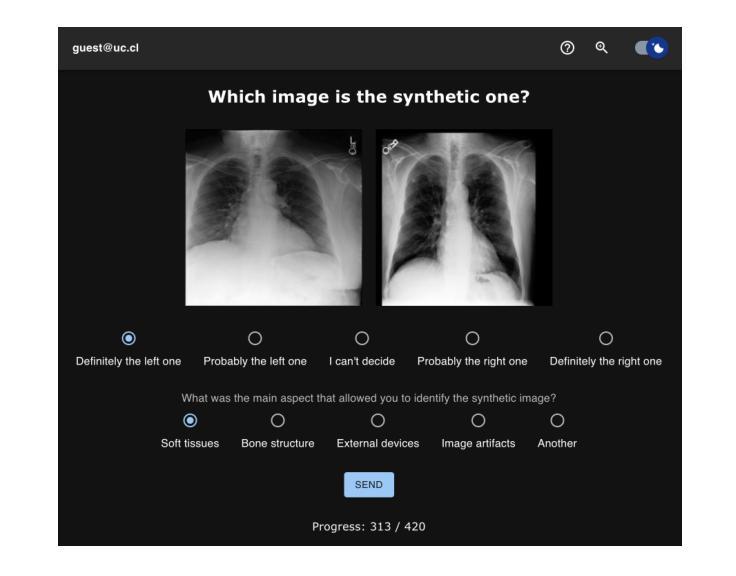This screenshot has width=736, height=576.
Task: Select "Probably the right one" radio
Action: [472, 338]
